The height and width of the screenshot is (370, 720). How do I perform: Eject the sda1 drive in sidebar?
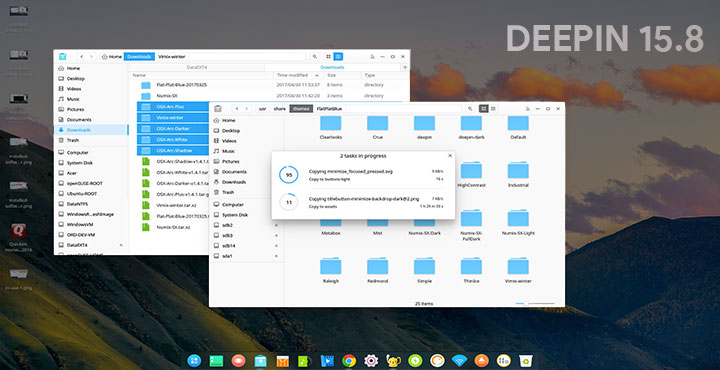(x=276, y=256)
